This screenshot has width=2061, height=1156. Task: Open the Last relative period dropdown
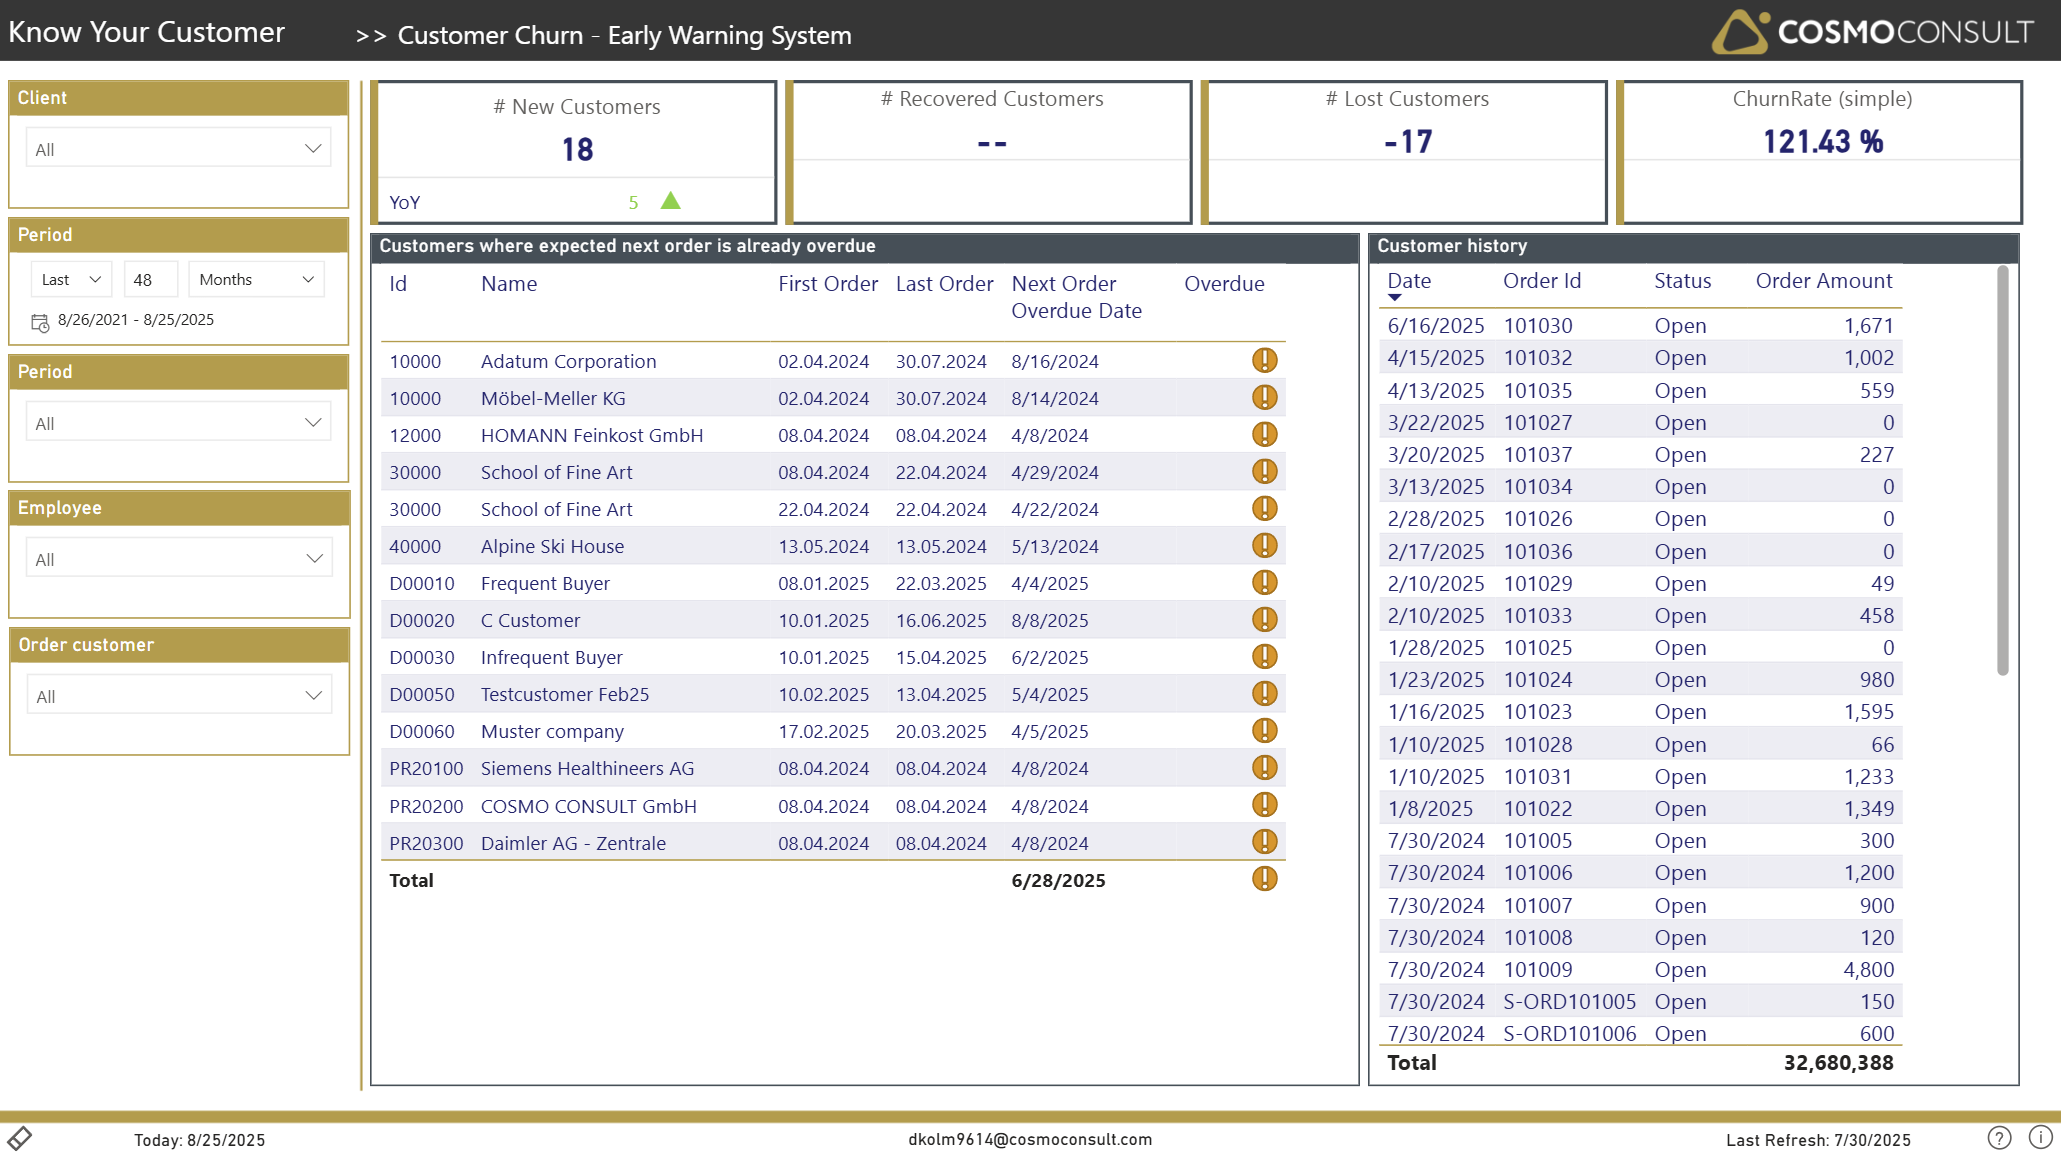71,280
